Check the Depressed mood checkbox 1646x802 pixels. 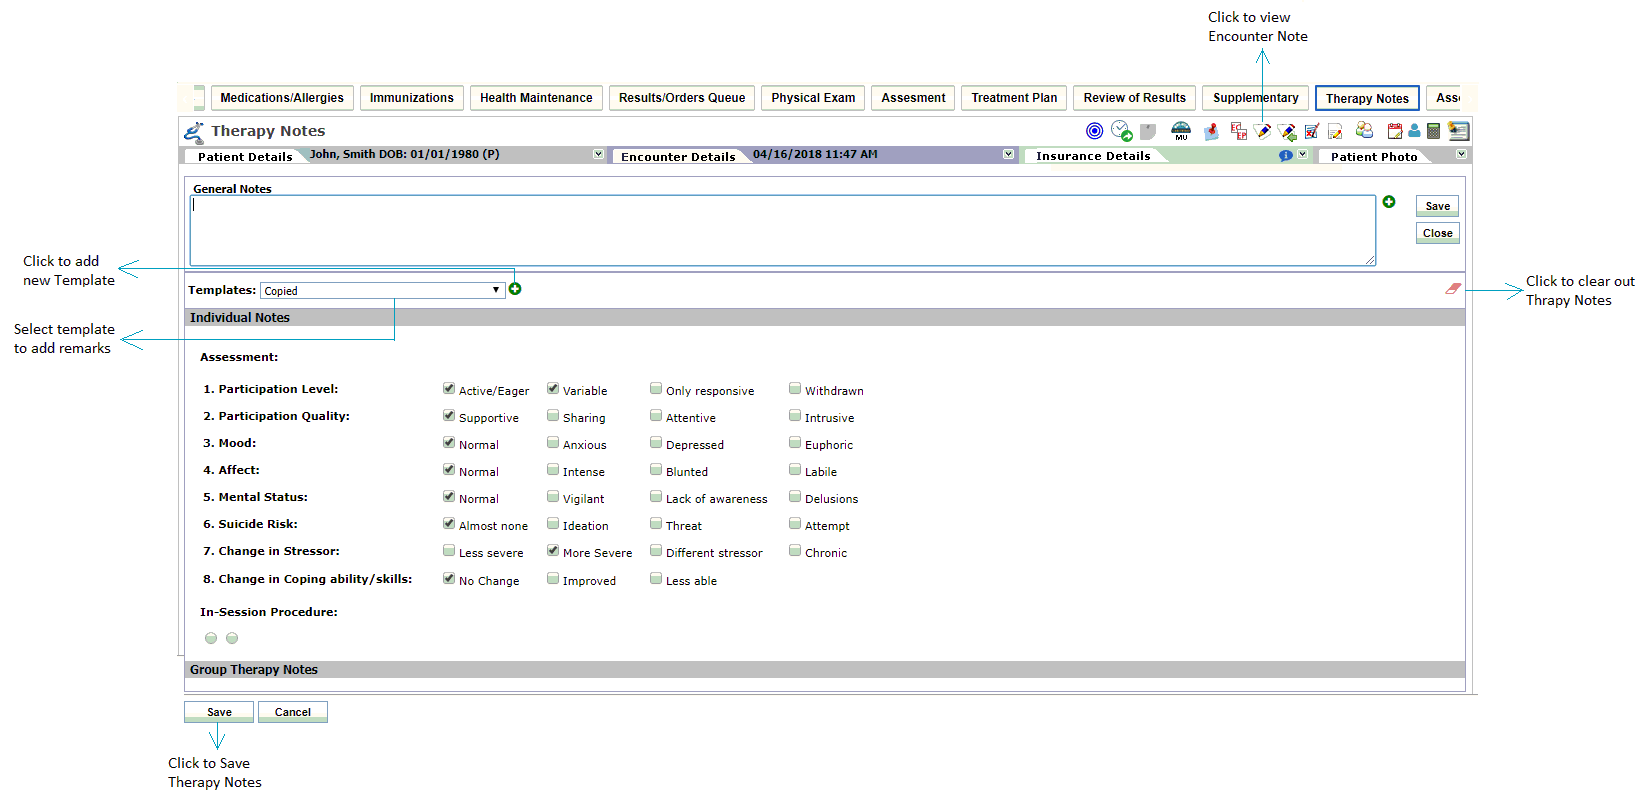(x=656, y=443)
